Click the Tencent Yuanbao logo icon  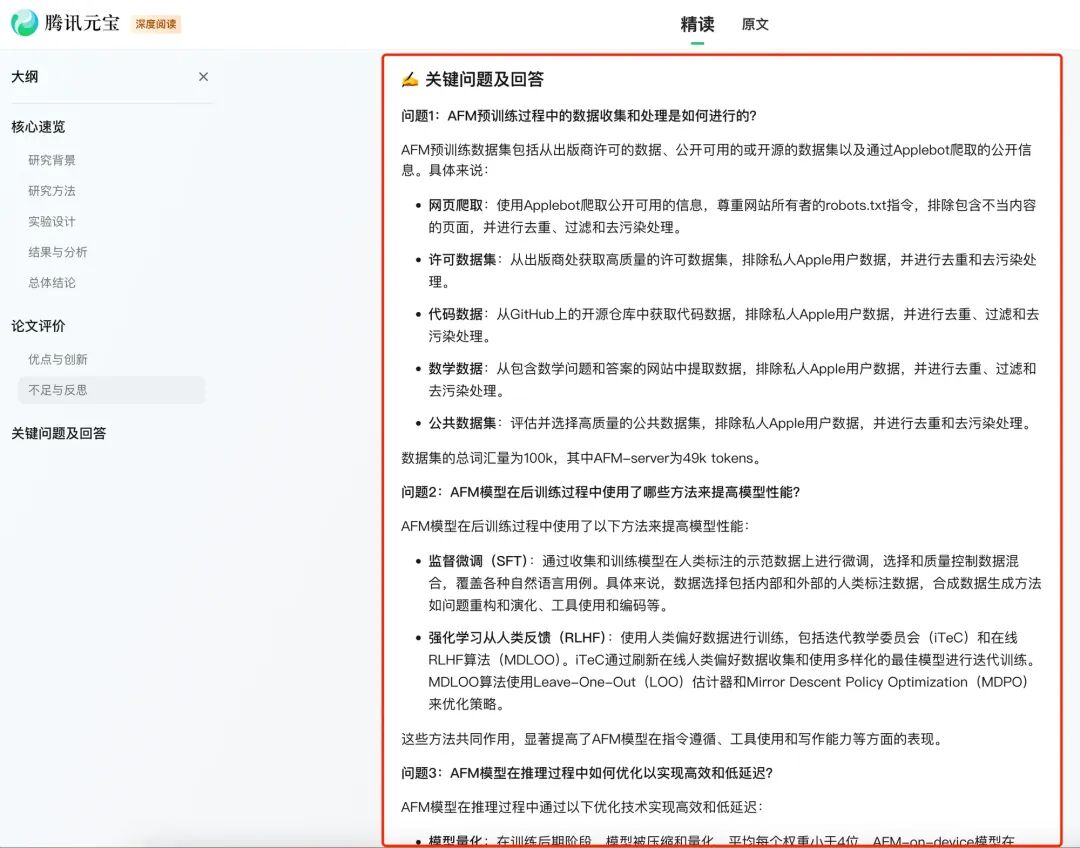25,23
